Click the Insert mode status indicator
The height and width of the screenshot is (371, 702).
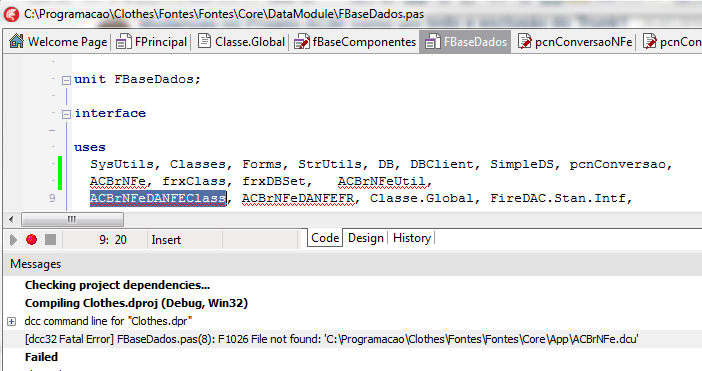coord(166,240)
